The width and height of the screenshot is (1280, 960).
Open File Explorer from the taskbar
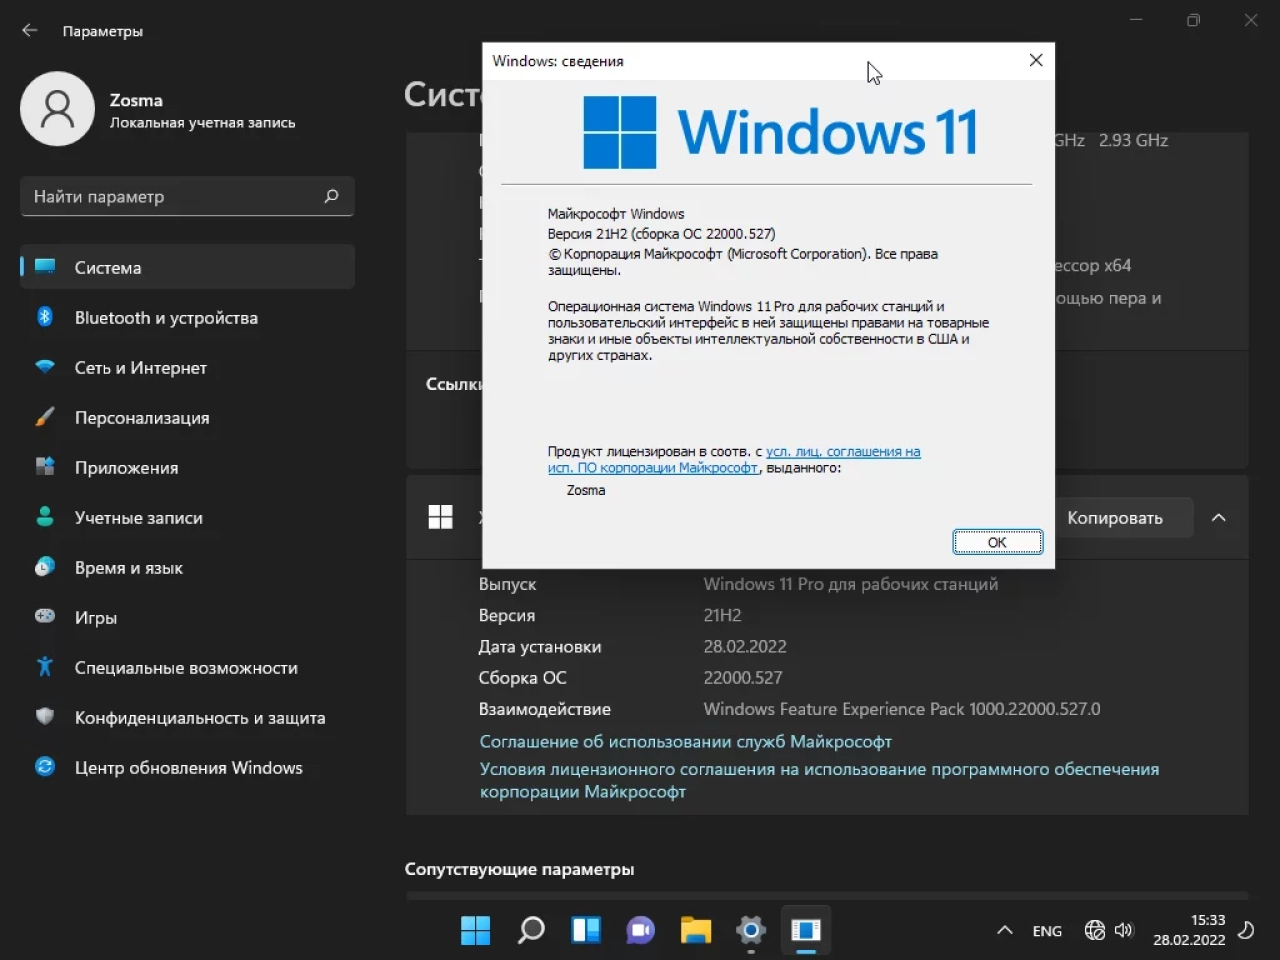[696, 930]
